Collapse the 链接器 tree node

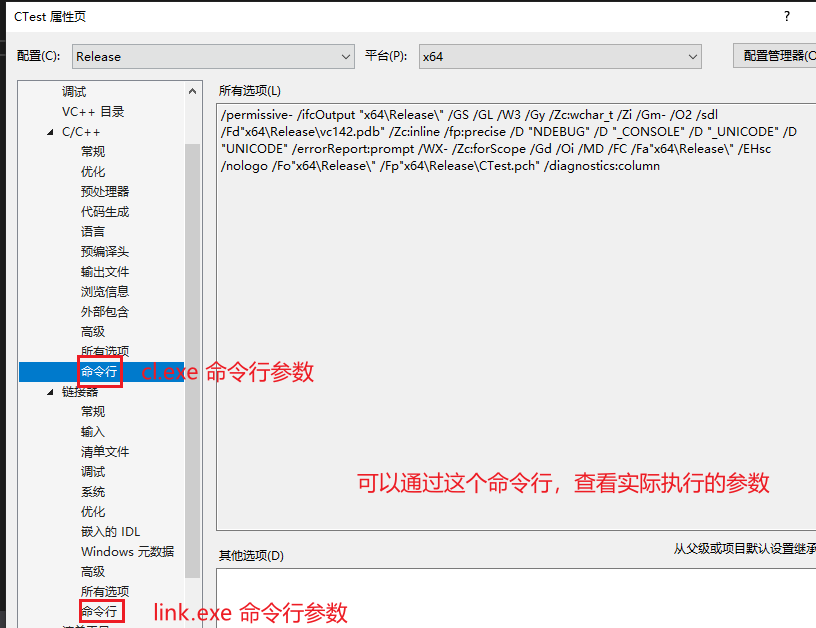coord(50,392)
